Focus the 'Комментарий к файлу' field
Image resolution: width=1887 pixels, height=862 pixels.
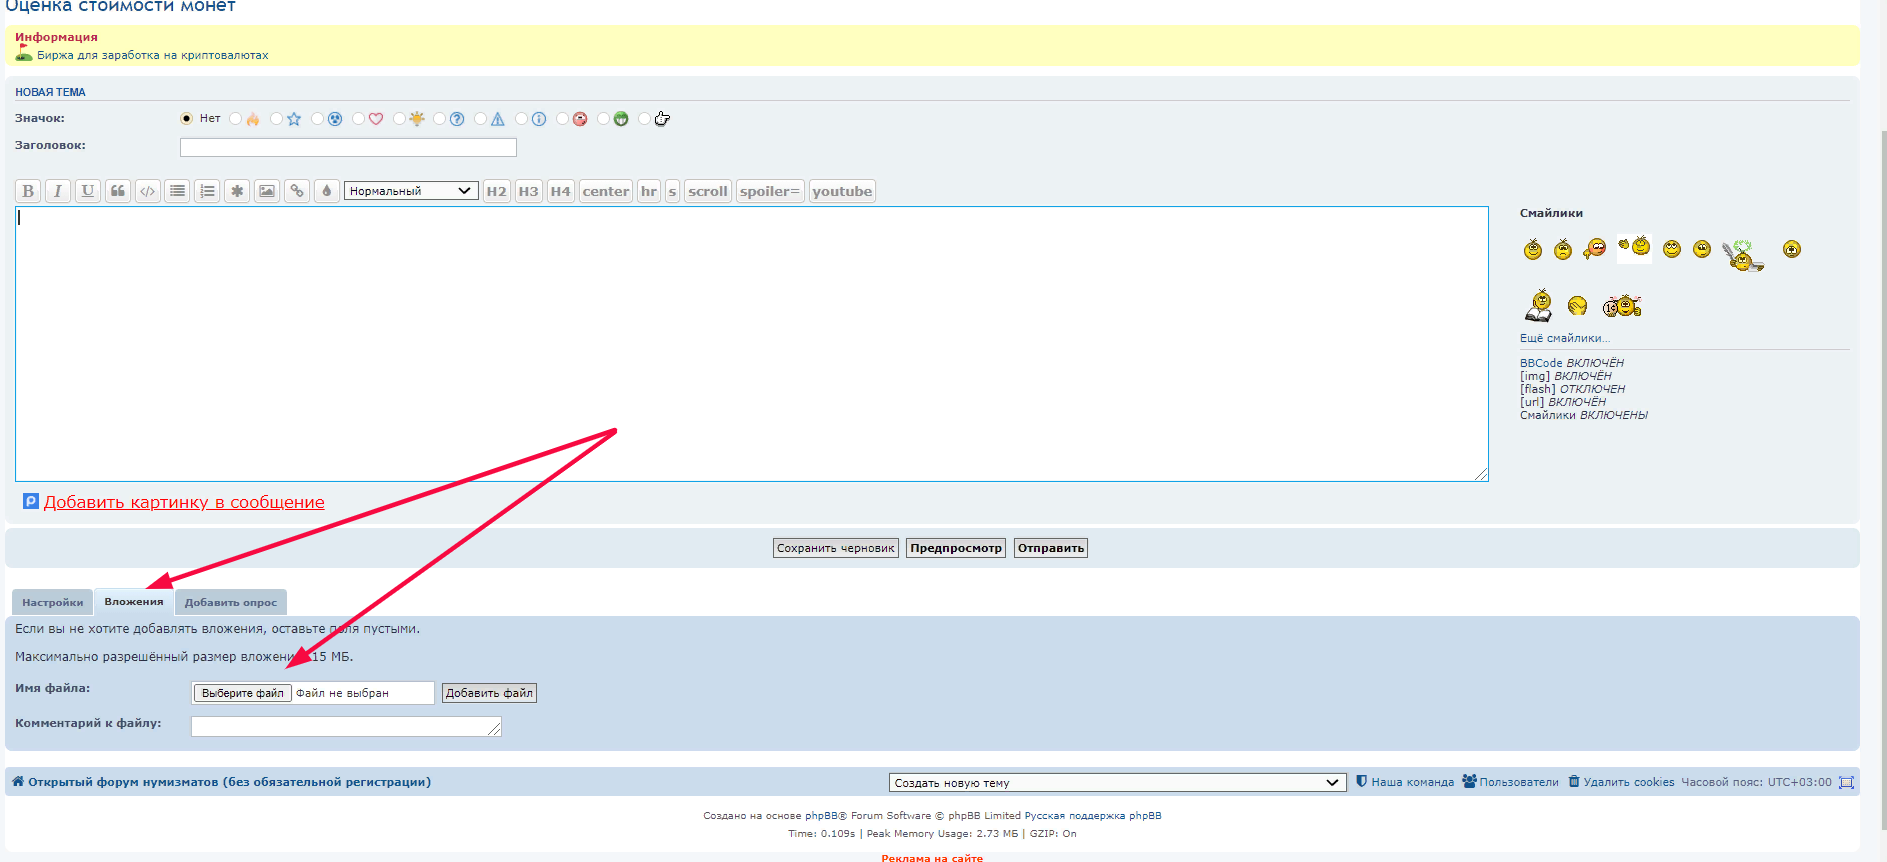coord(346,726)
